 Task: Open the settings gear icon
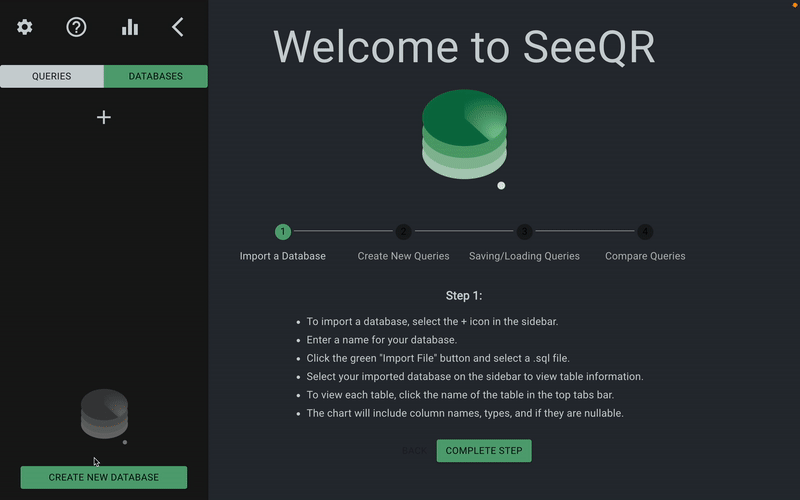pos(24,27)
